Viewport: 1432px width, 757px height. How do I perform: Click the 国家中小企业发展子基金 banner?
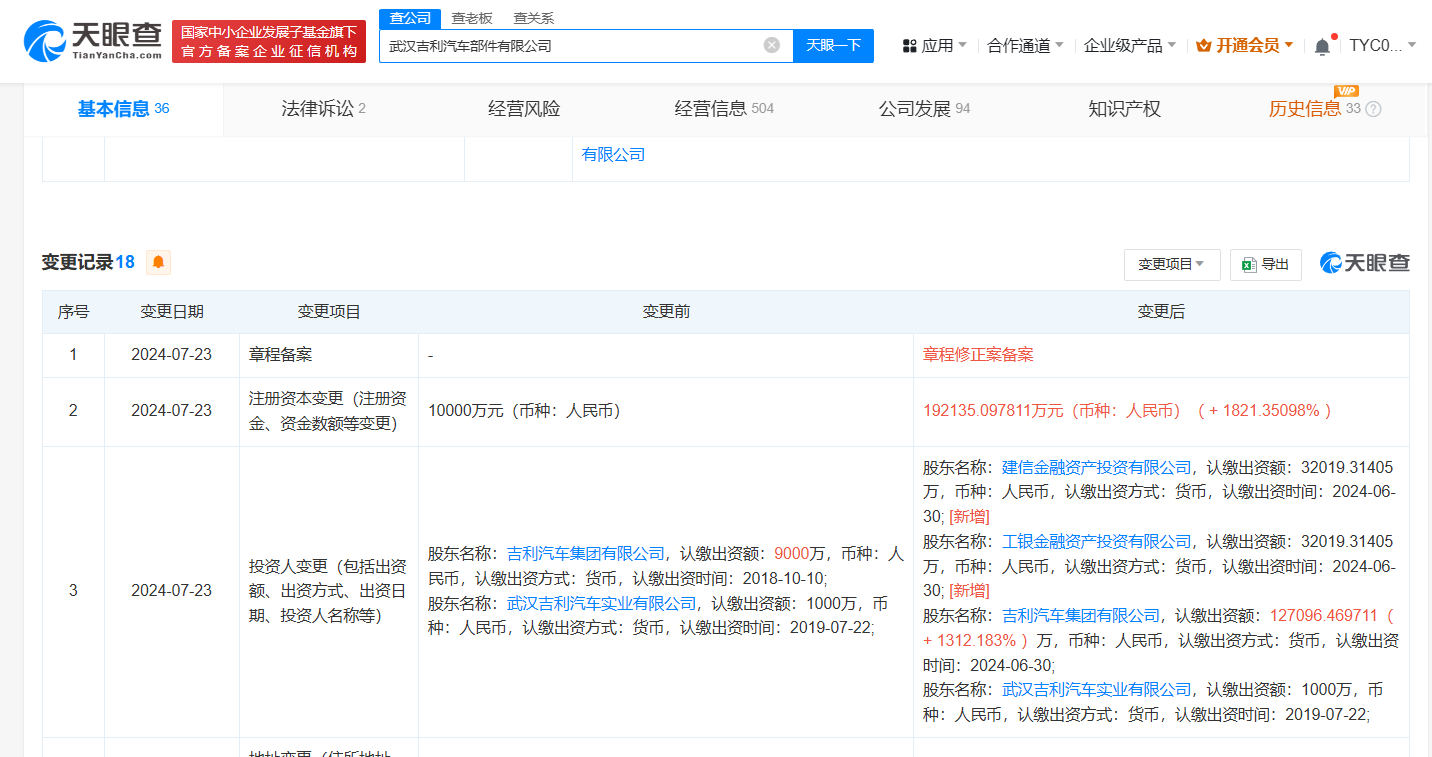pyautogui.click(x=269, y=41)
